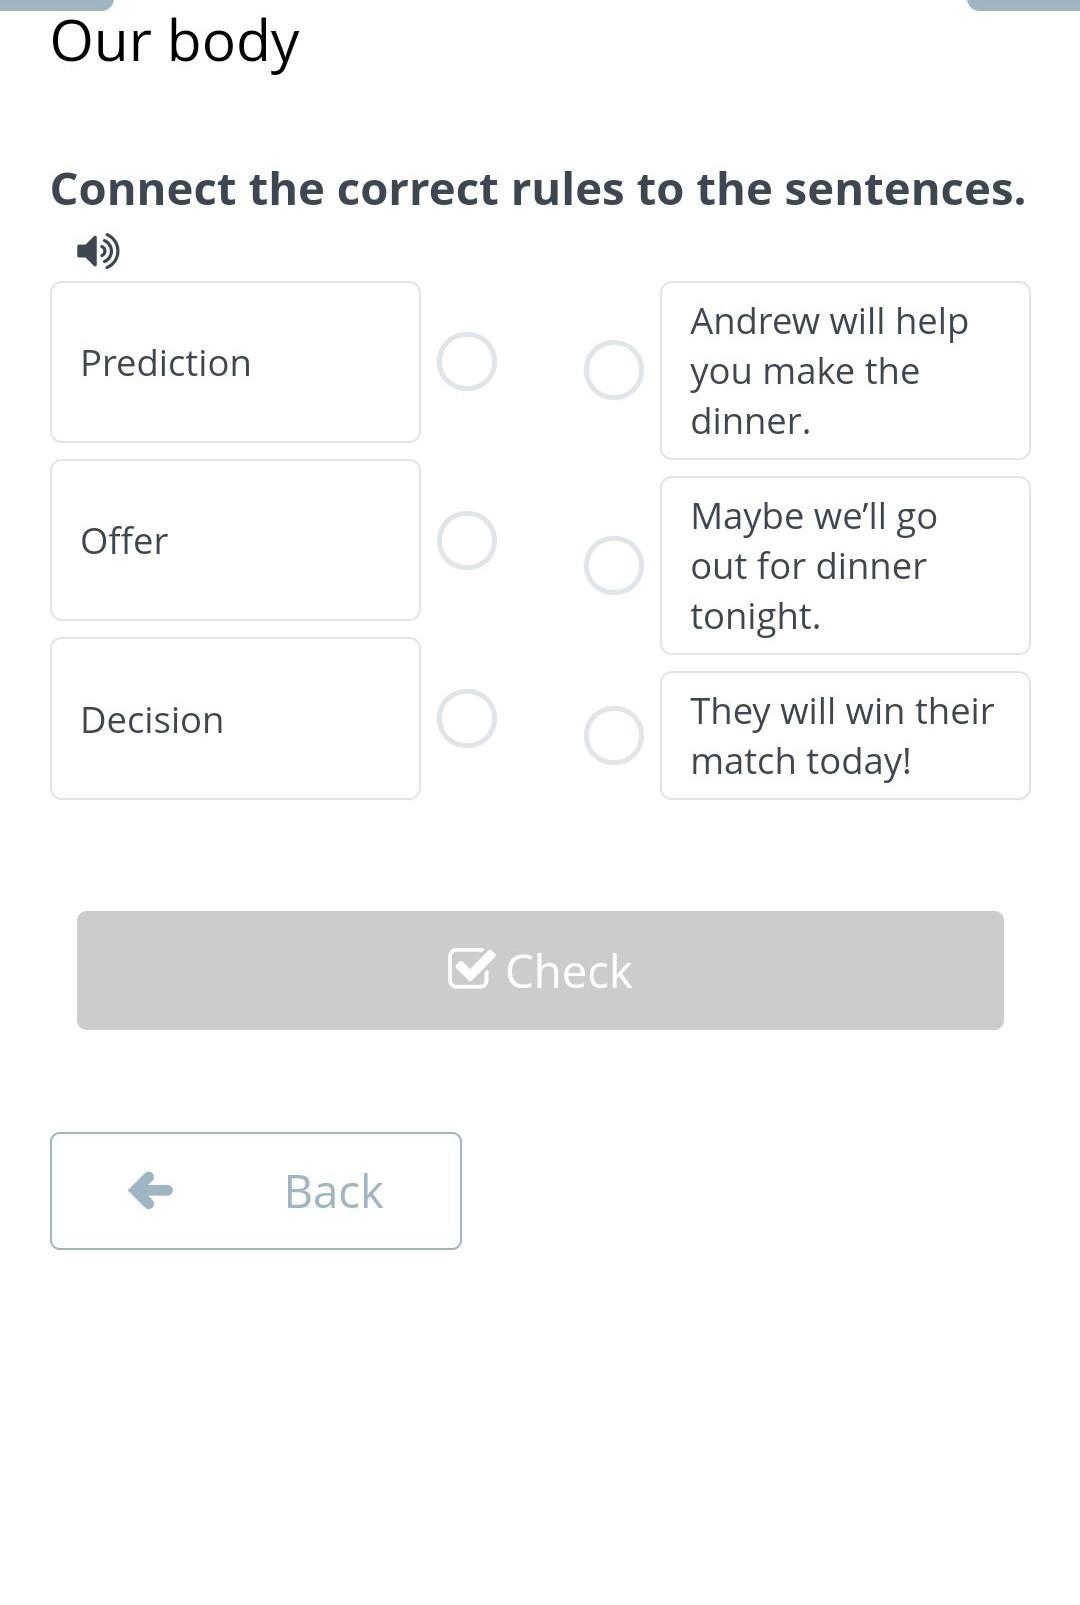Click the Decision rule box
This screenshot has width=1080, height=1605.
[235, 718]
